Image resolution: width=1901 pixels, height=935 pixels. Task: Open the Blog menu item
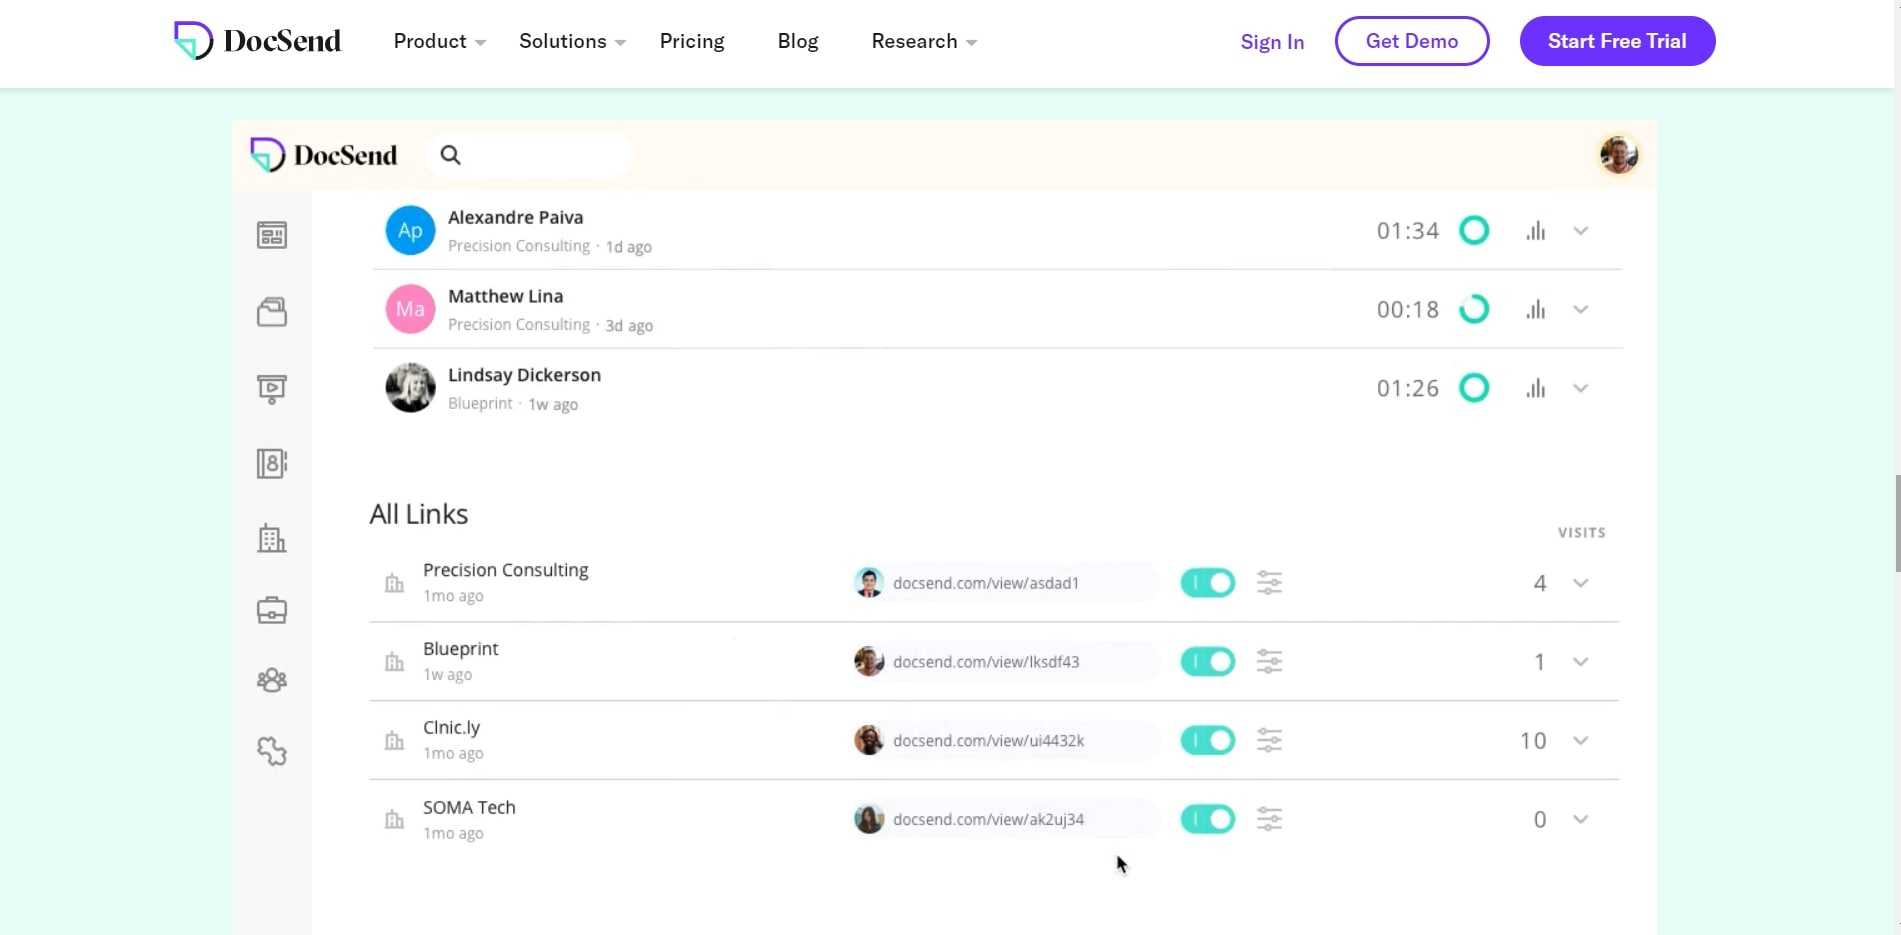pyautogui.click(x=798, y=41)
